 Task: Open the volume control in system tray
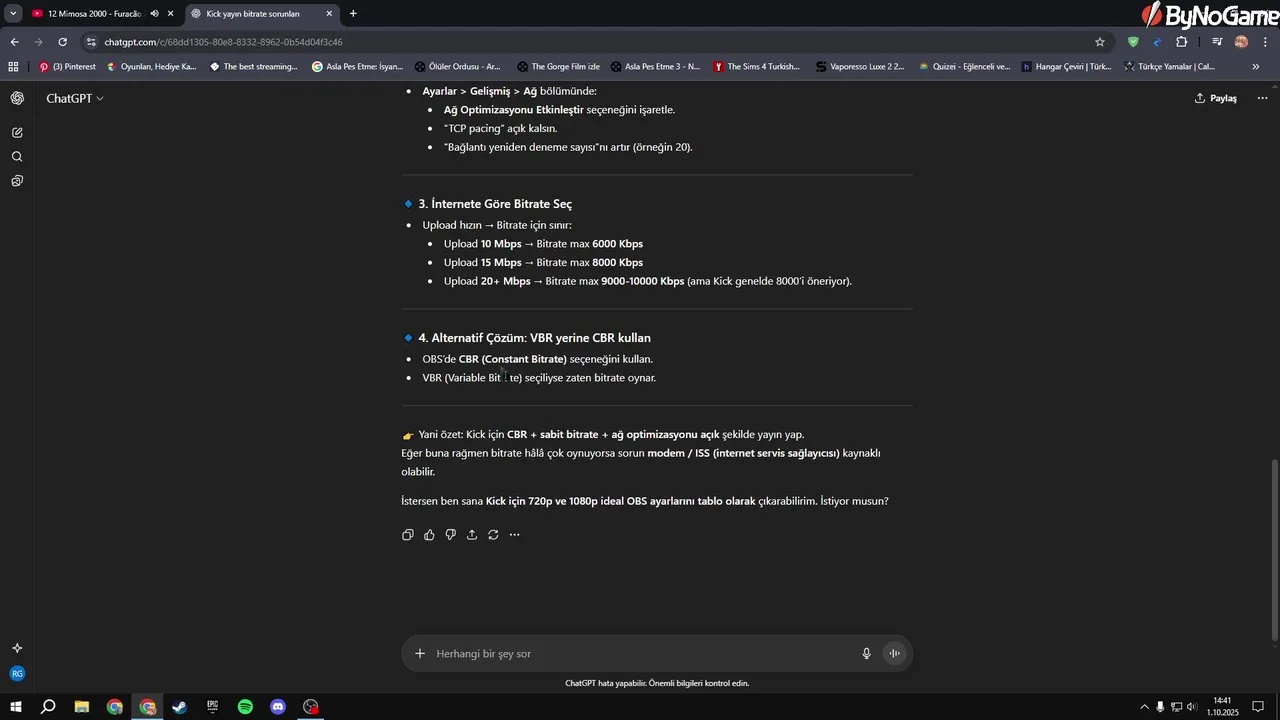[x=1192, y=707]
